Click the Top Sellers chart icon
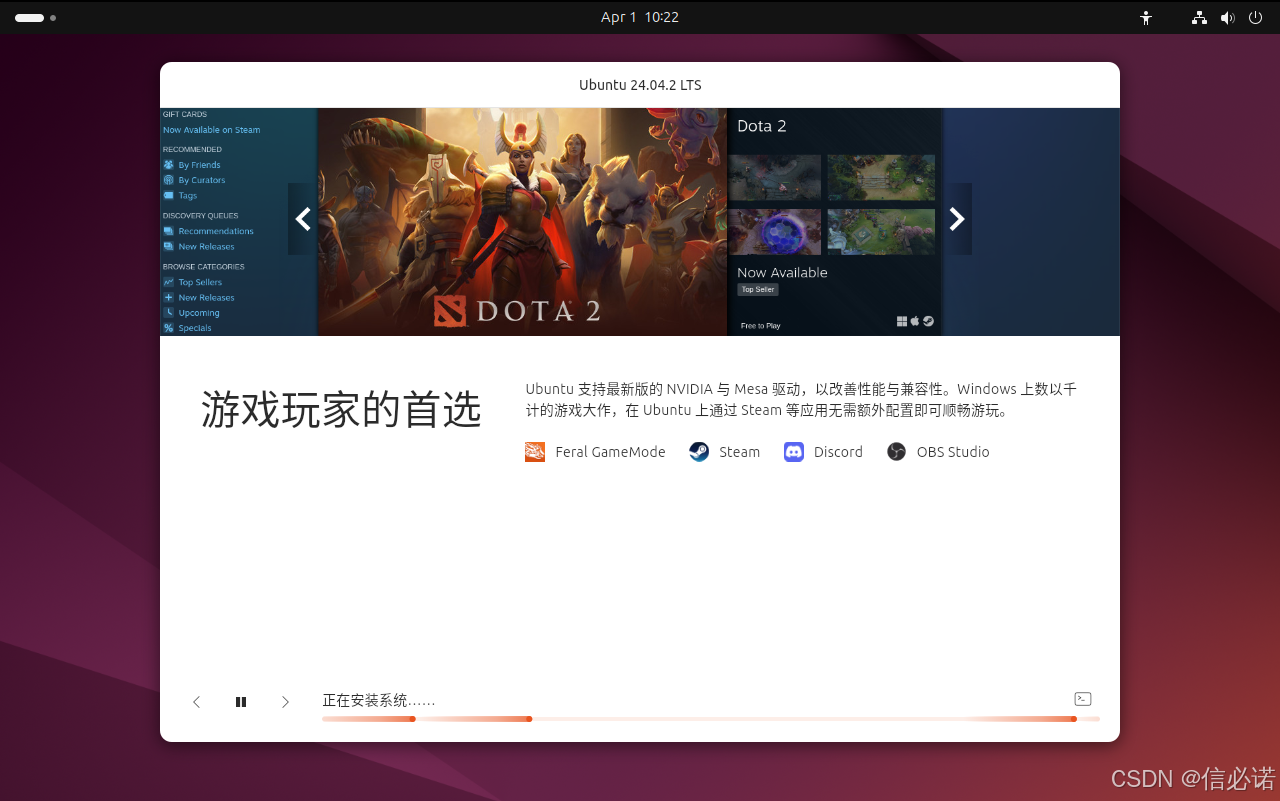The height and width of the screenshot is (801, 1280). (x=170, y=282)
